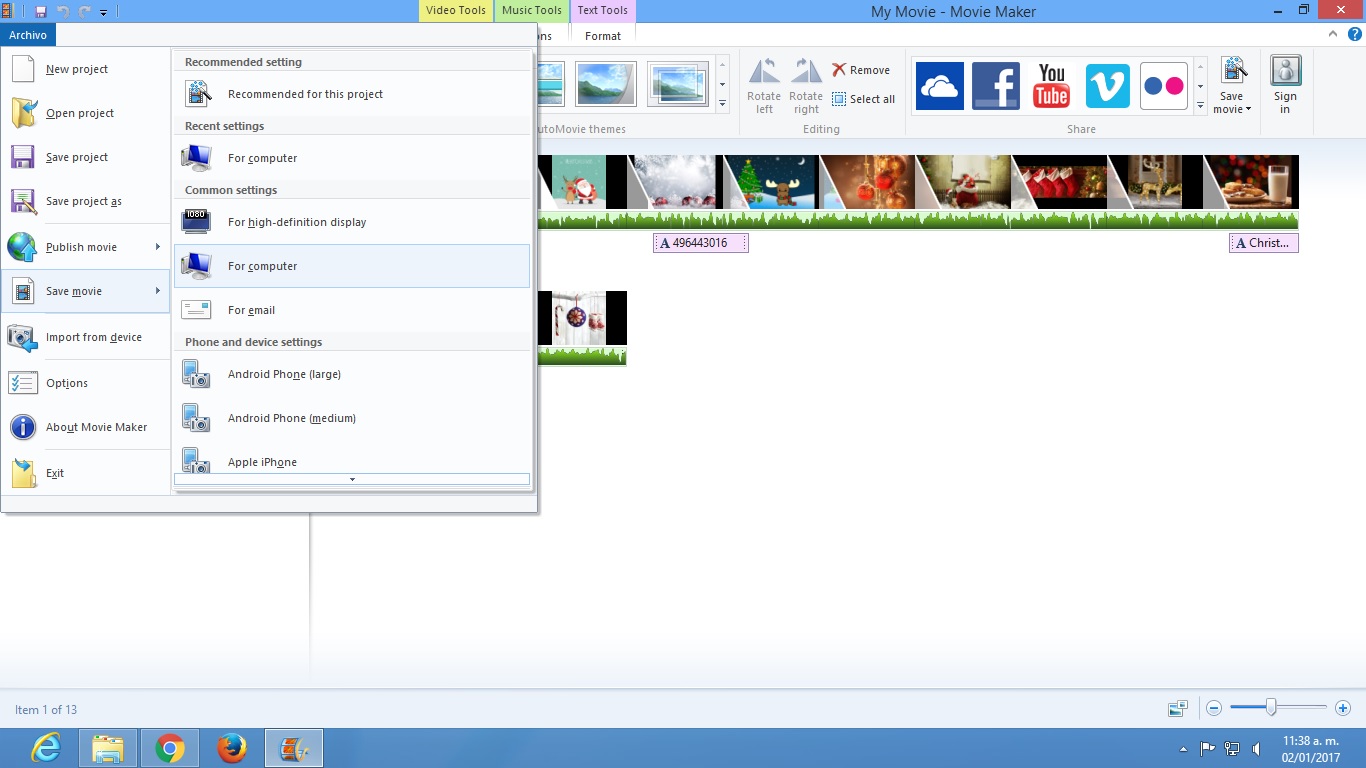Share to Facebook using its icon
This screenshot has width=1366, height=768.
[x=994, y=86]
